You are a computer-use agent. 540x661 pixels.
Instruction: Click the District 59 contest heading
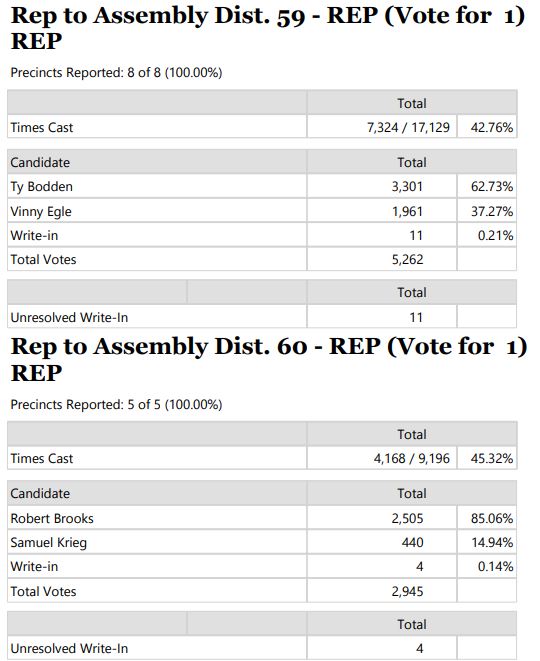268,28
